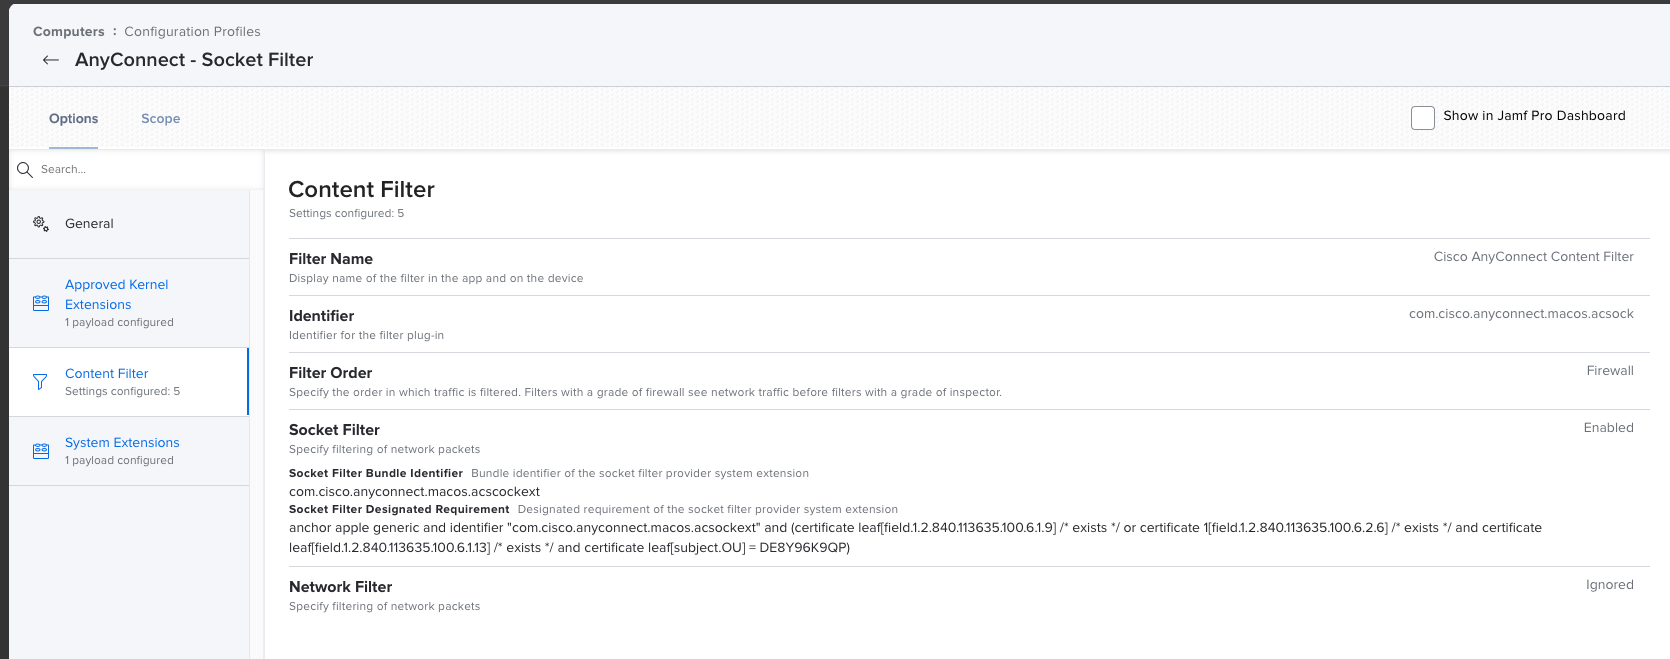Select the Content Filter sidebar entry

point(129,382)
